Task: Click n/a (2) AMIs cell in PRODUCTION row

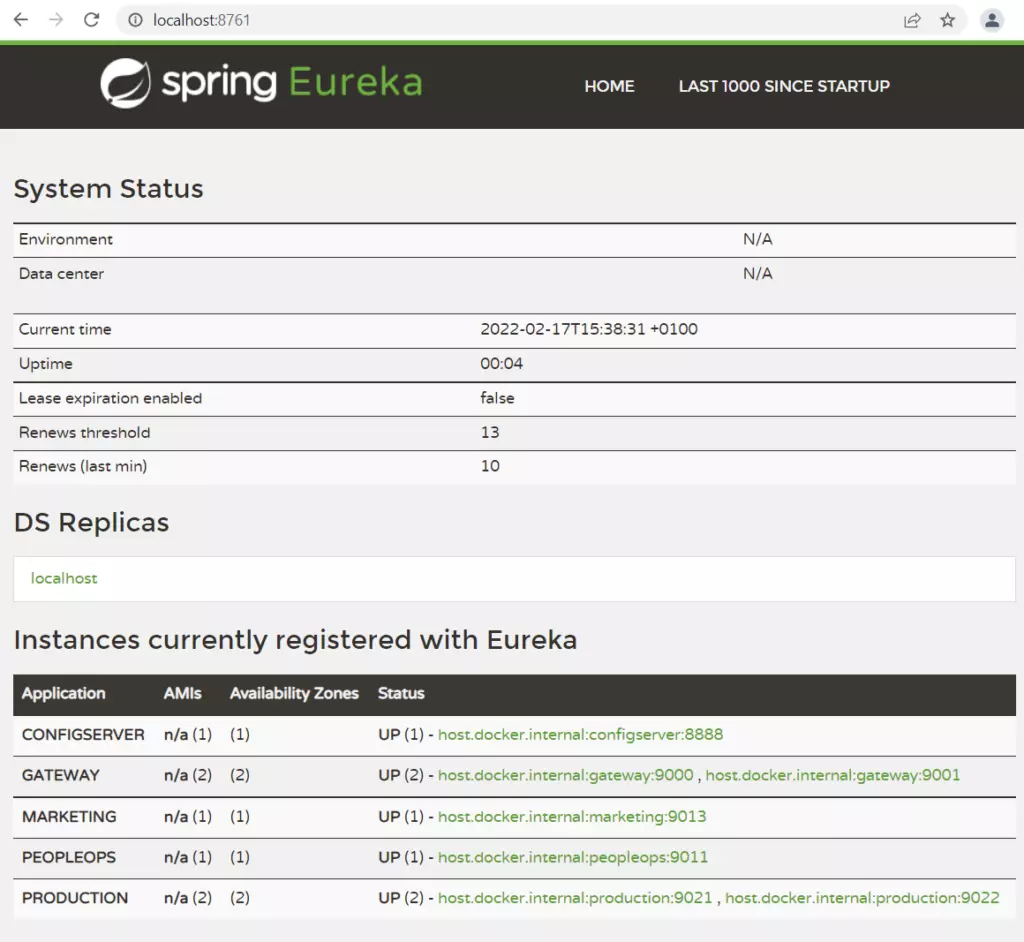Action: tap(187, 898)
